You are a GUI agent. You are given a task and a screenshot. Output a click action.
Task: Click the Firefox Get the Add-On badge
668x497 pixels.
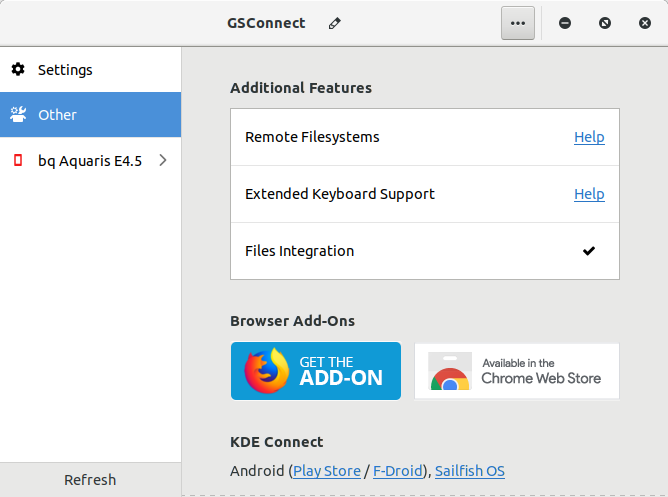(316, 371)
